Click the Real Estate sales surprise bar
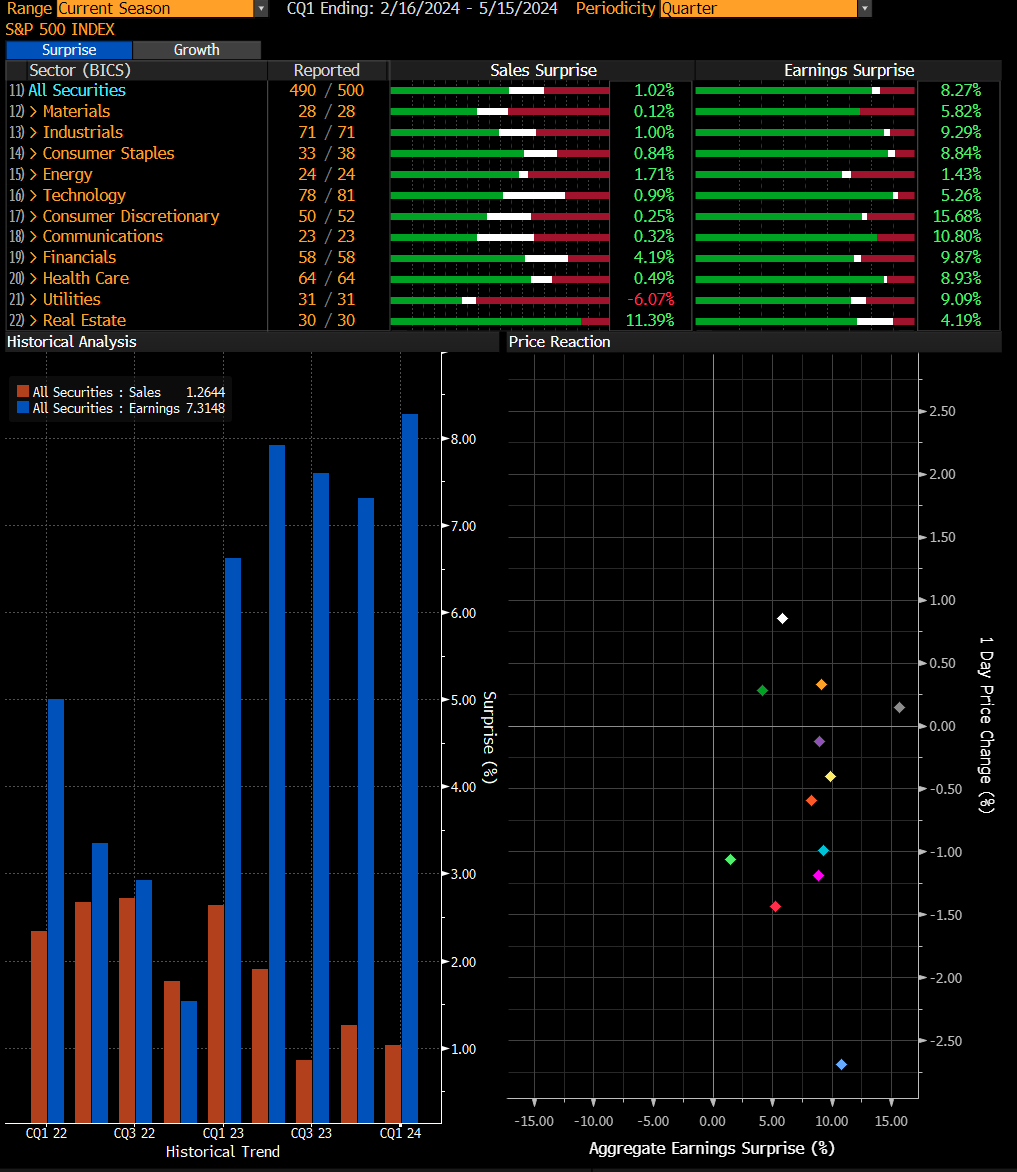Image resolution: width=1017 pixels, height=1172 pixels. pyautogui.click(x=500, y=321)
